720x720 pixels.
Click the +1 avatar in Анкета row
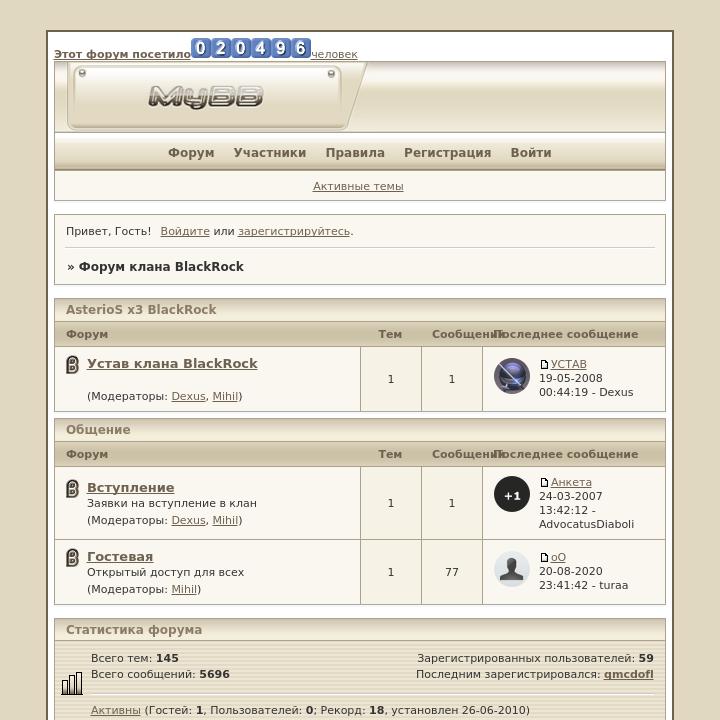tap(512, 494)
